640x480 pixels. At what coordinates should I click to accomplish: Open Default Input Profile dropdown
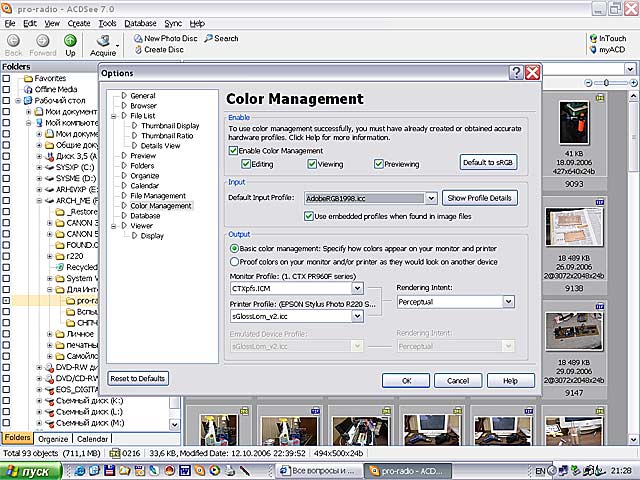(x=431, y=198)
